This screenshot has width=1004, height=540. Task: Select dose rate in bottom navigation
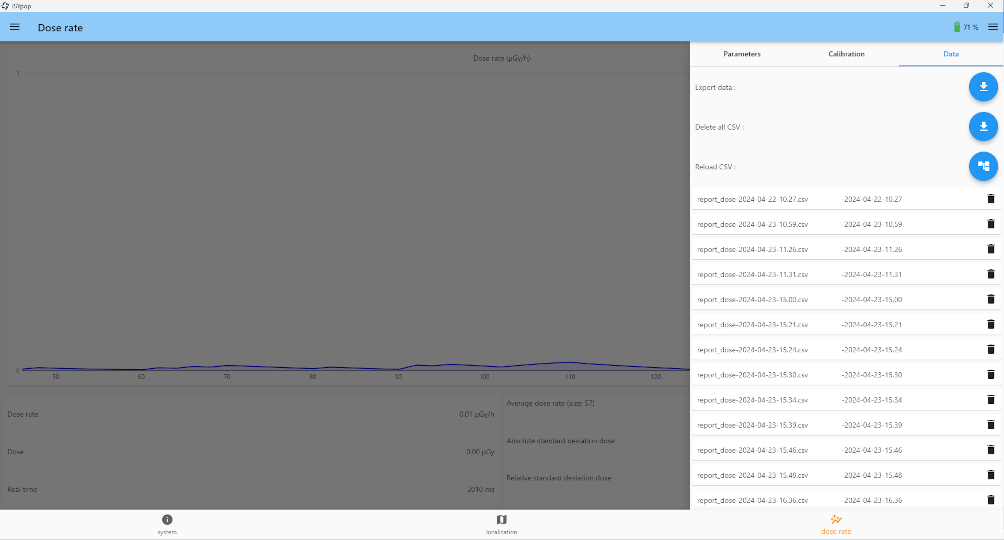836,524
